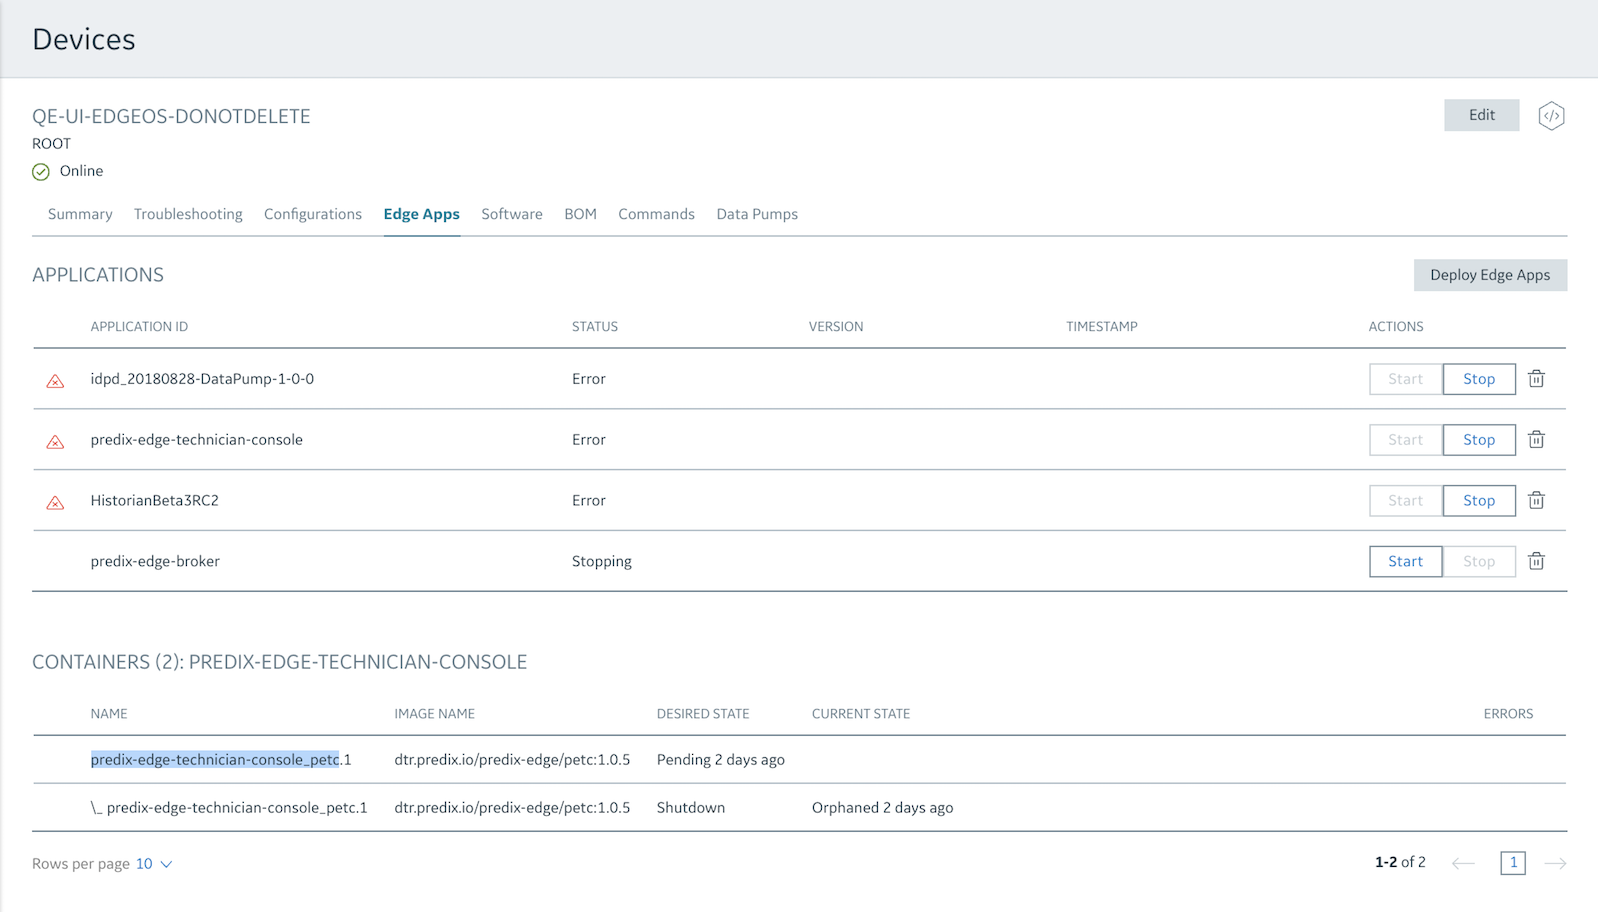
Task: Click image name in Pending container row
Action: point(512,760)
